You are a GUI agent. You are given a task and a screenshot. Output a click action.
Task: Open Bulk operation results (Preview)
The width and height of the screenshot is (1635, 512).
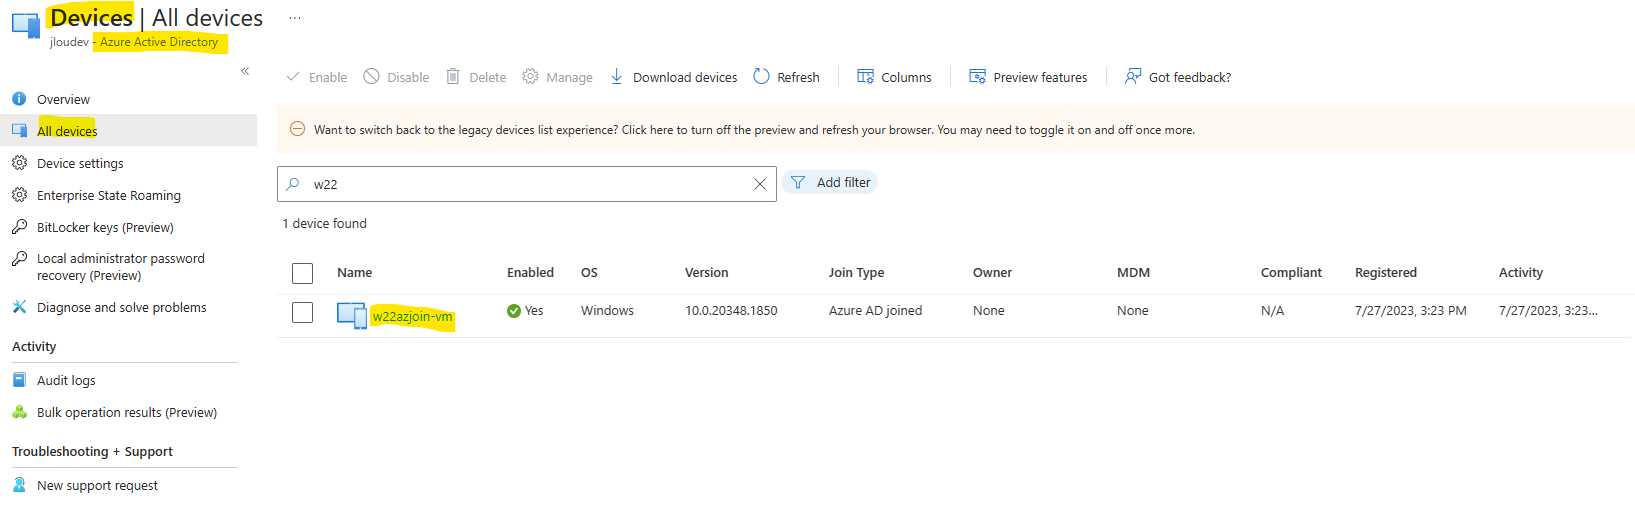tap(127, 412)
